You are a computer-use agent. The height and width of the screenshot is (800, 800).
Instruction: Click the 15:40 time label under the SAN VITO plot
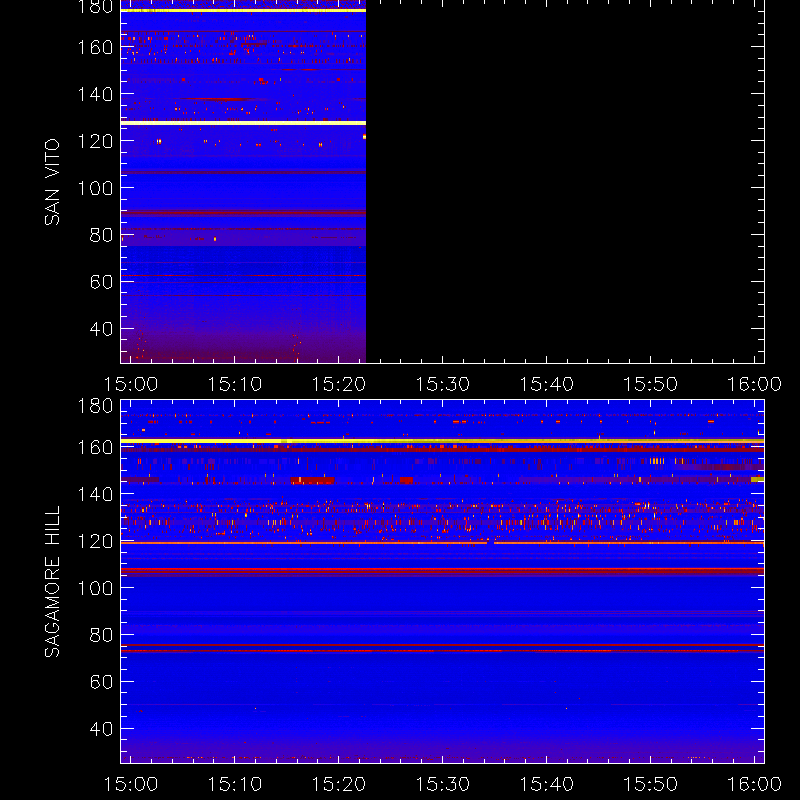(x=546, y=384)
